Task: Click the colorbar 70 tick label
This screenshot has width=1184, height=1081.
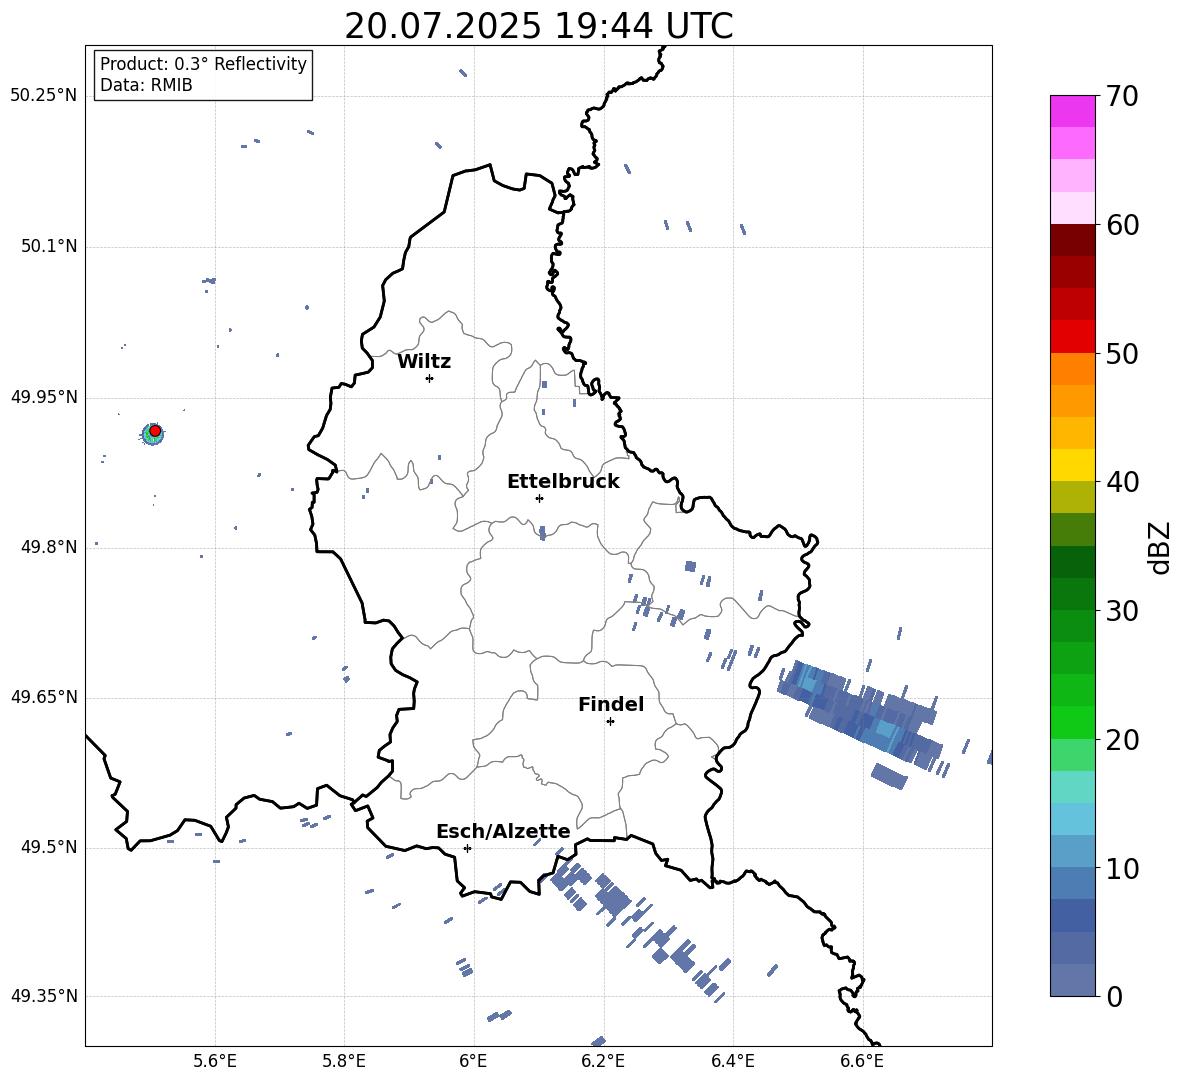Action: click(x=1122, y=96)
